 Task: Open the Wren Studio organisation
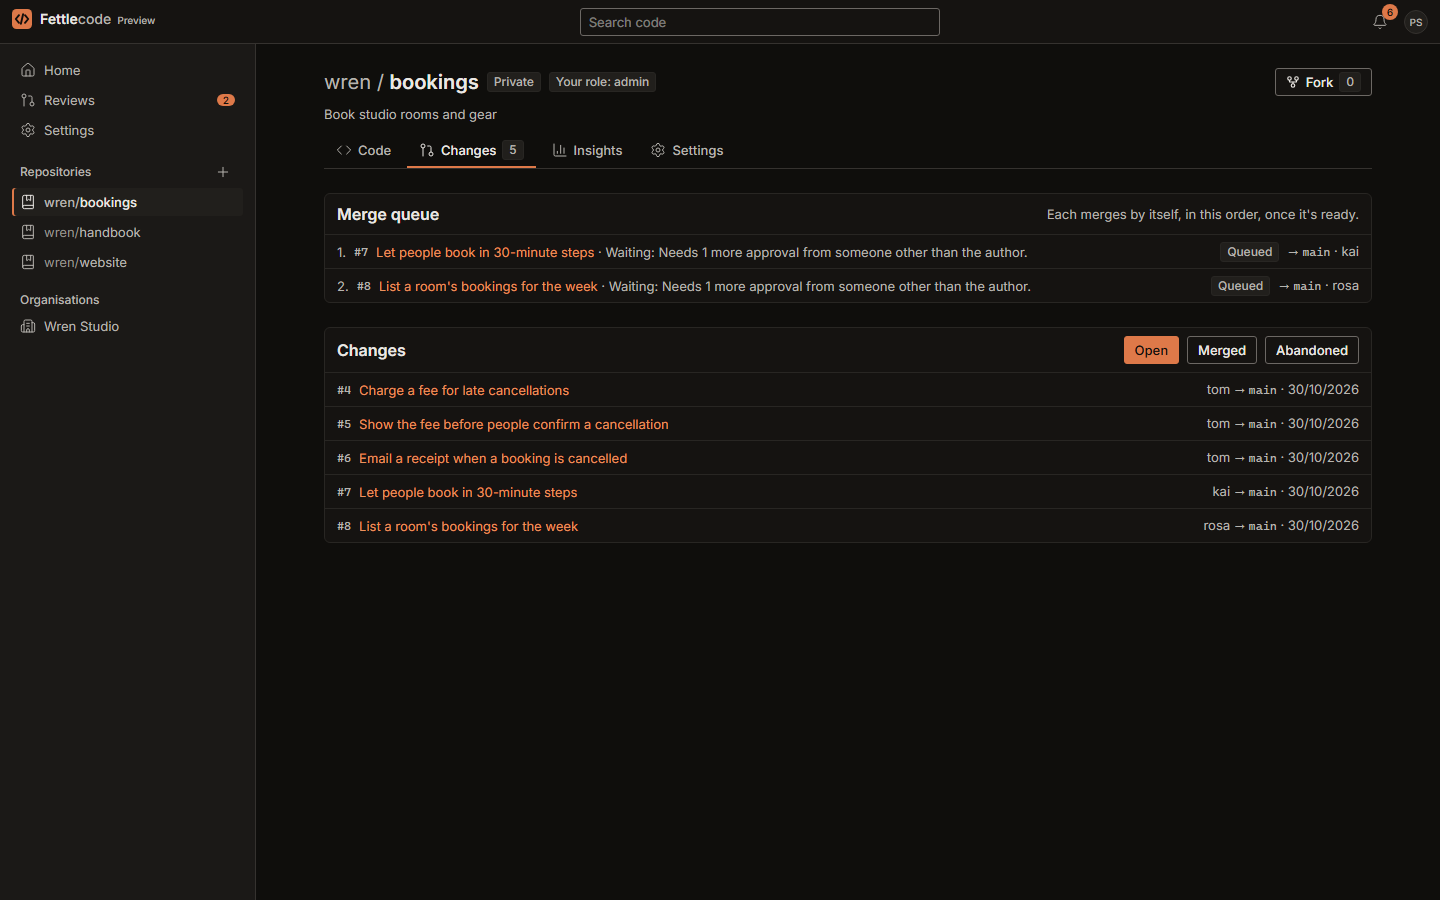click(x=128, y=326)
